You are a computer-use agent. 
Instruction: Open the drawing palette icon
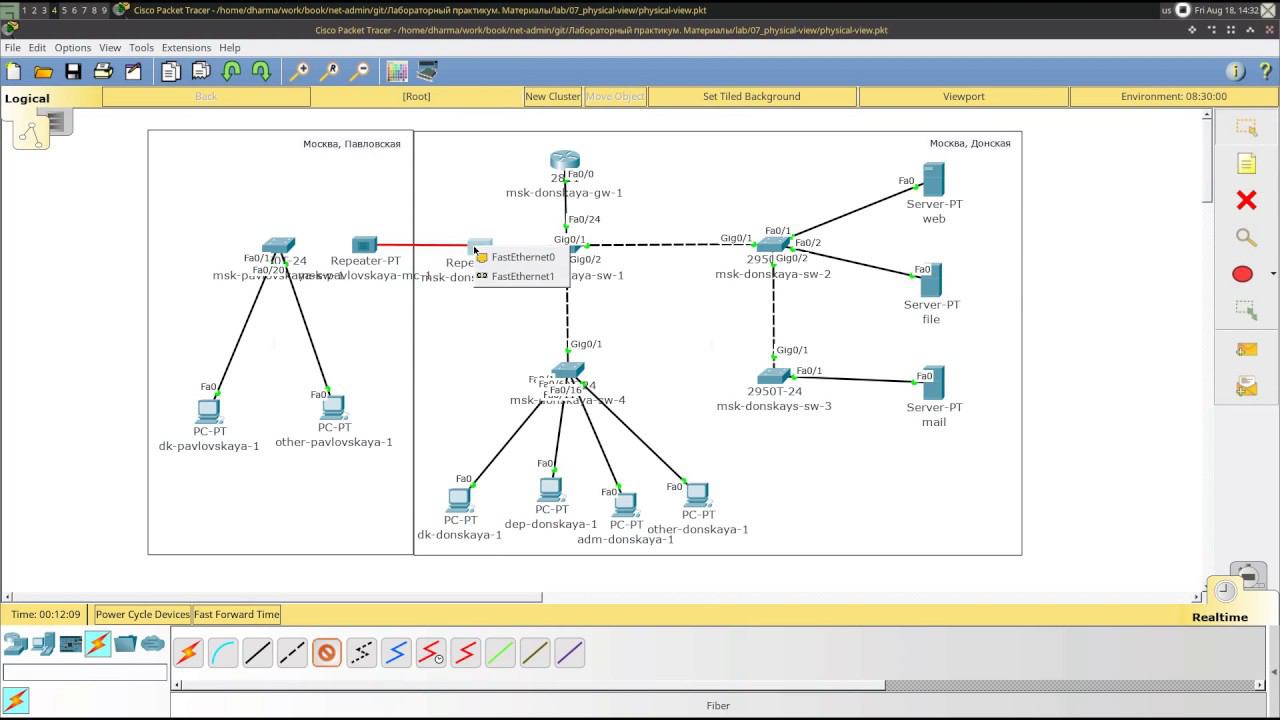point(397,71)
